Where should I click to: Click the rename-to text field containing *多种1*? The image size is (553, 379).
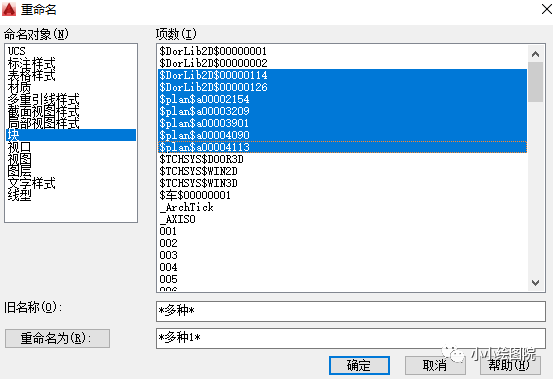351,338
